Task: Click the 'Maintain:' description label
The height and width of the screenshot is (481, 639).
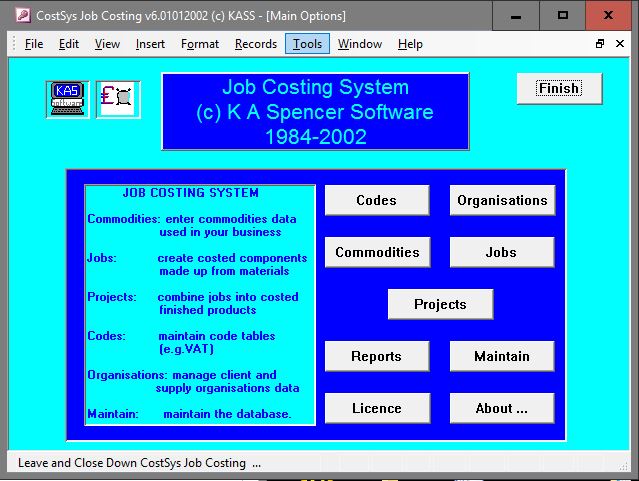Action: [113, 414]
